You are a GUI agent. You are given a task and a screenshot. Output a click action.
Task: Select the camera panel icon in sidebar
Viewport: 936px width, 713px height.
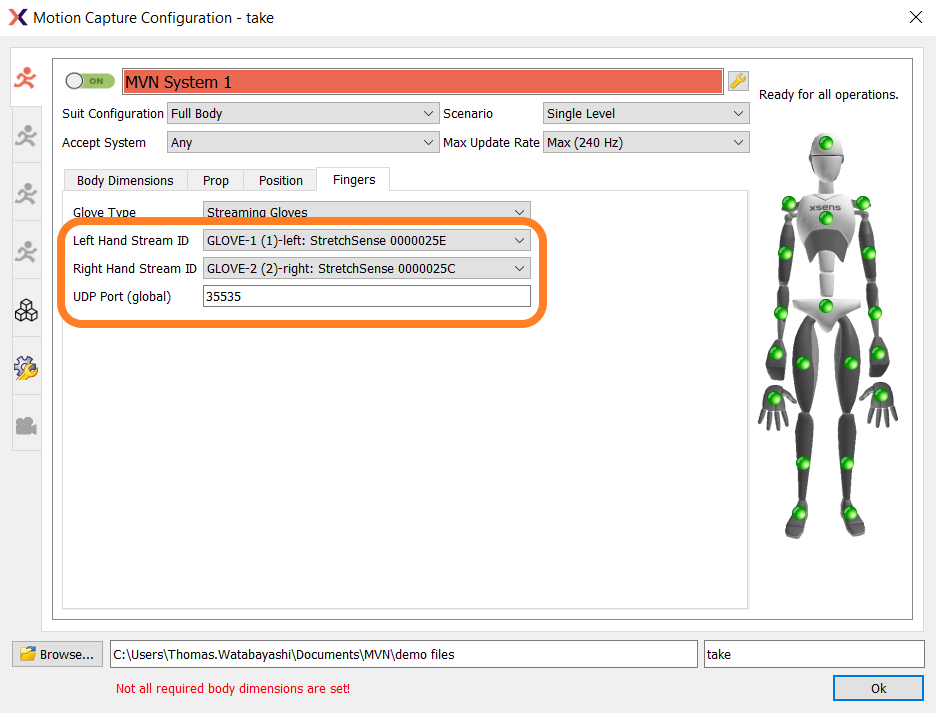coord(25,424)
